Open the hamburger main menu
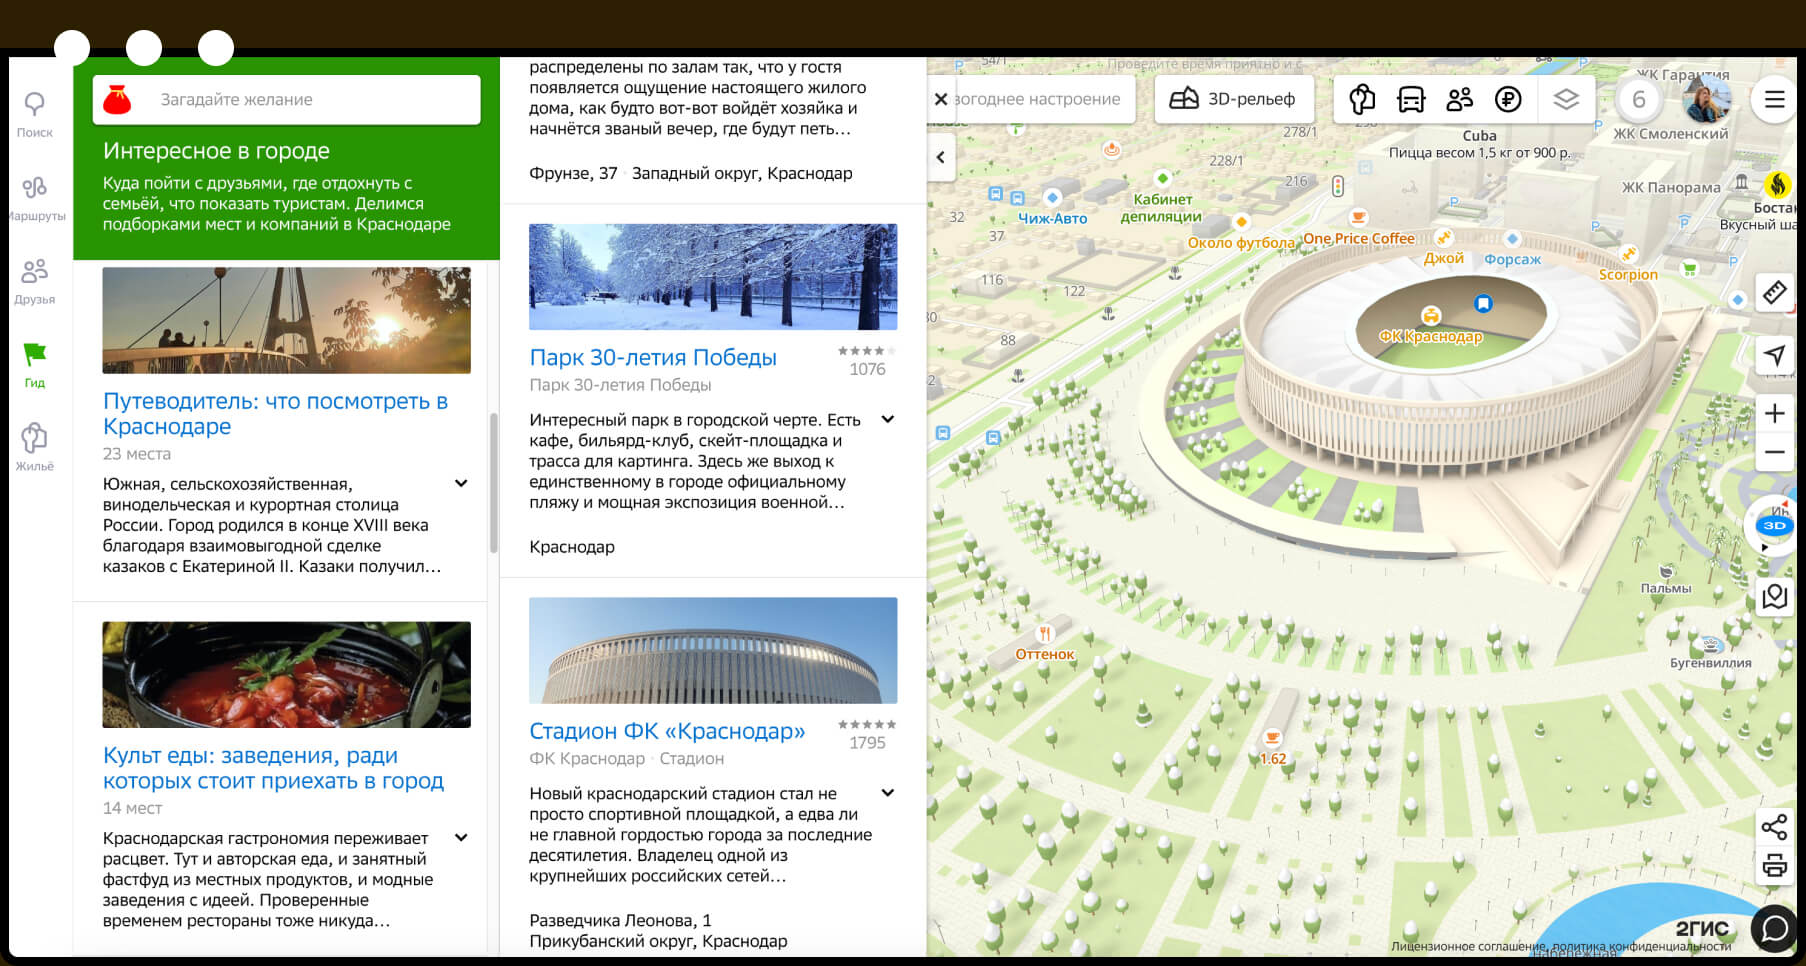 pos(1774,99)
